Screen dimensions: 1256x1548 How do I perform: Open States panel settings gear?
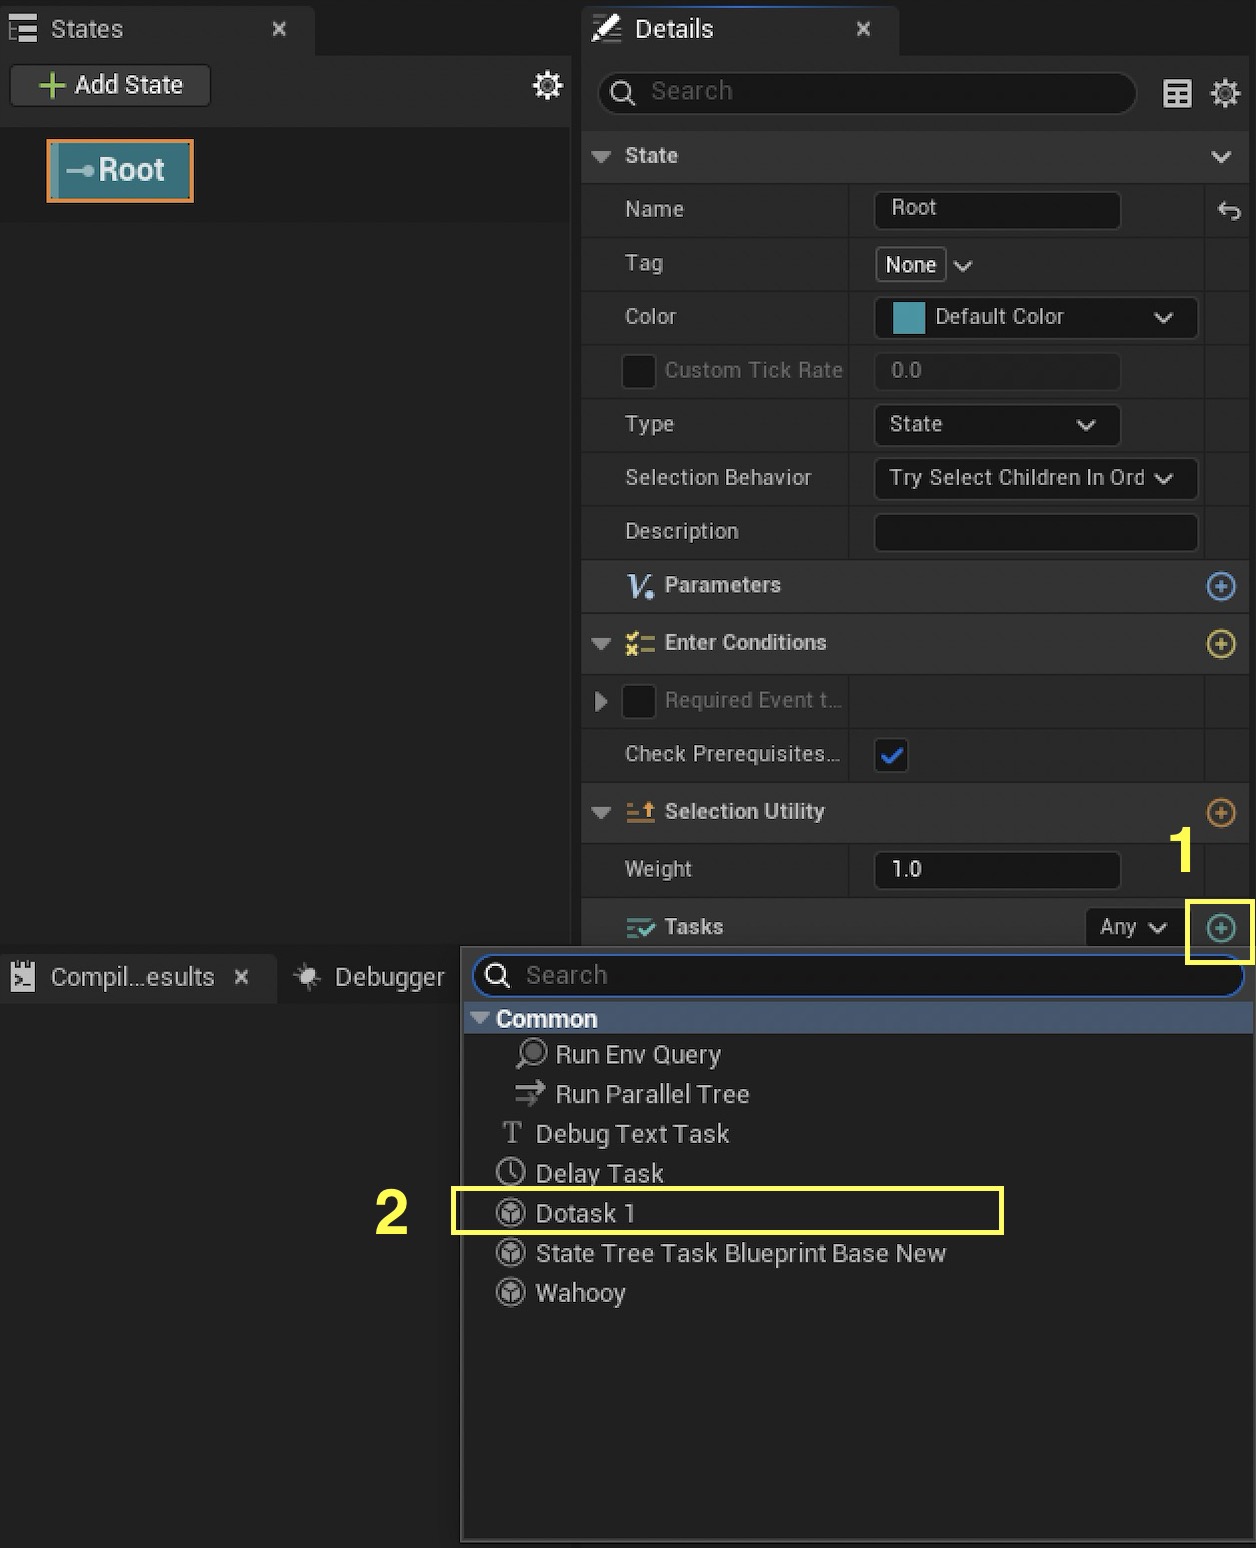[547, 85]
